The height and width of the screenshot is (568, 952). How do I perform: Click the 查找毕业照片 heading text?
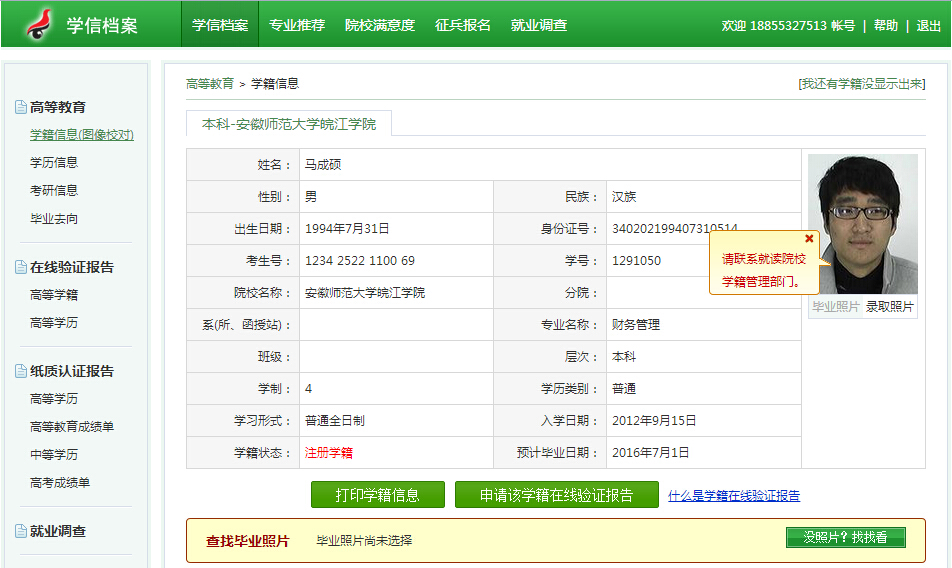(248, 541)
